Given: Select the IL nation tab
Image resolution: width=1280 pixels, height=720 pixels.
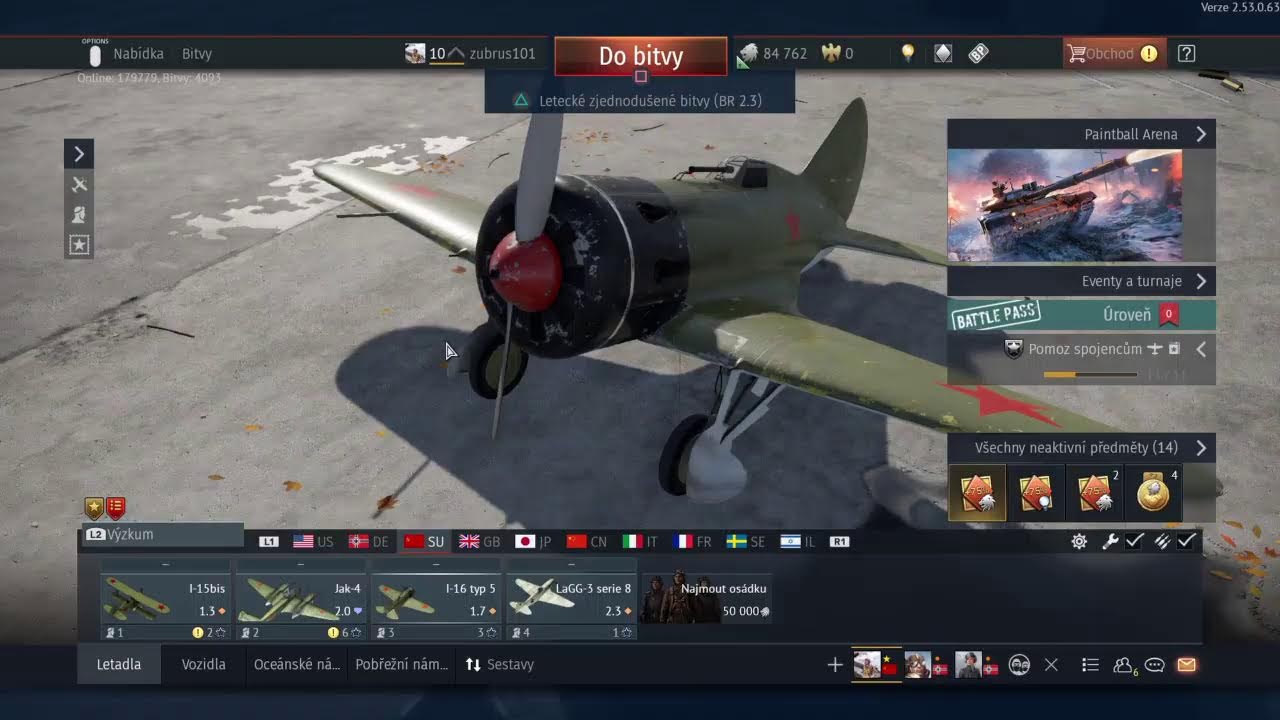Looking at the screenshot, I should click(x=797, y=541).
